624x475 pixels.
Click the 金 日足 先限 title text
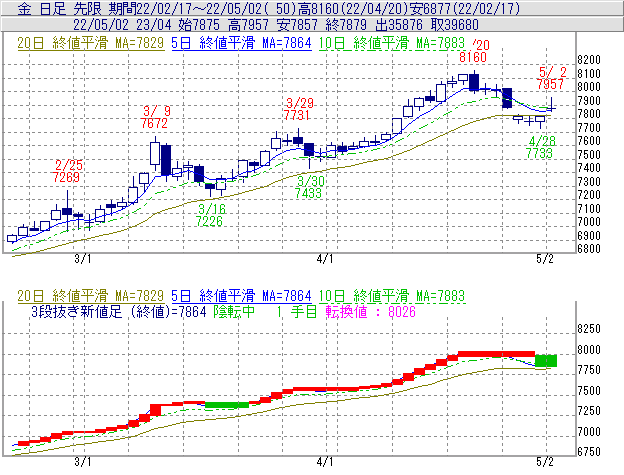coord(59,9)
